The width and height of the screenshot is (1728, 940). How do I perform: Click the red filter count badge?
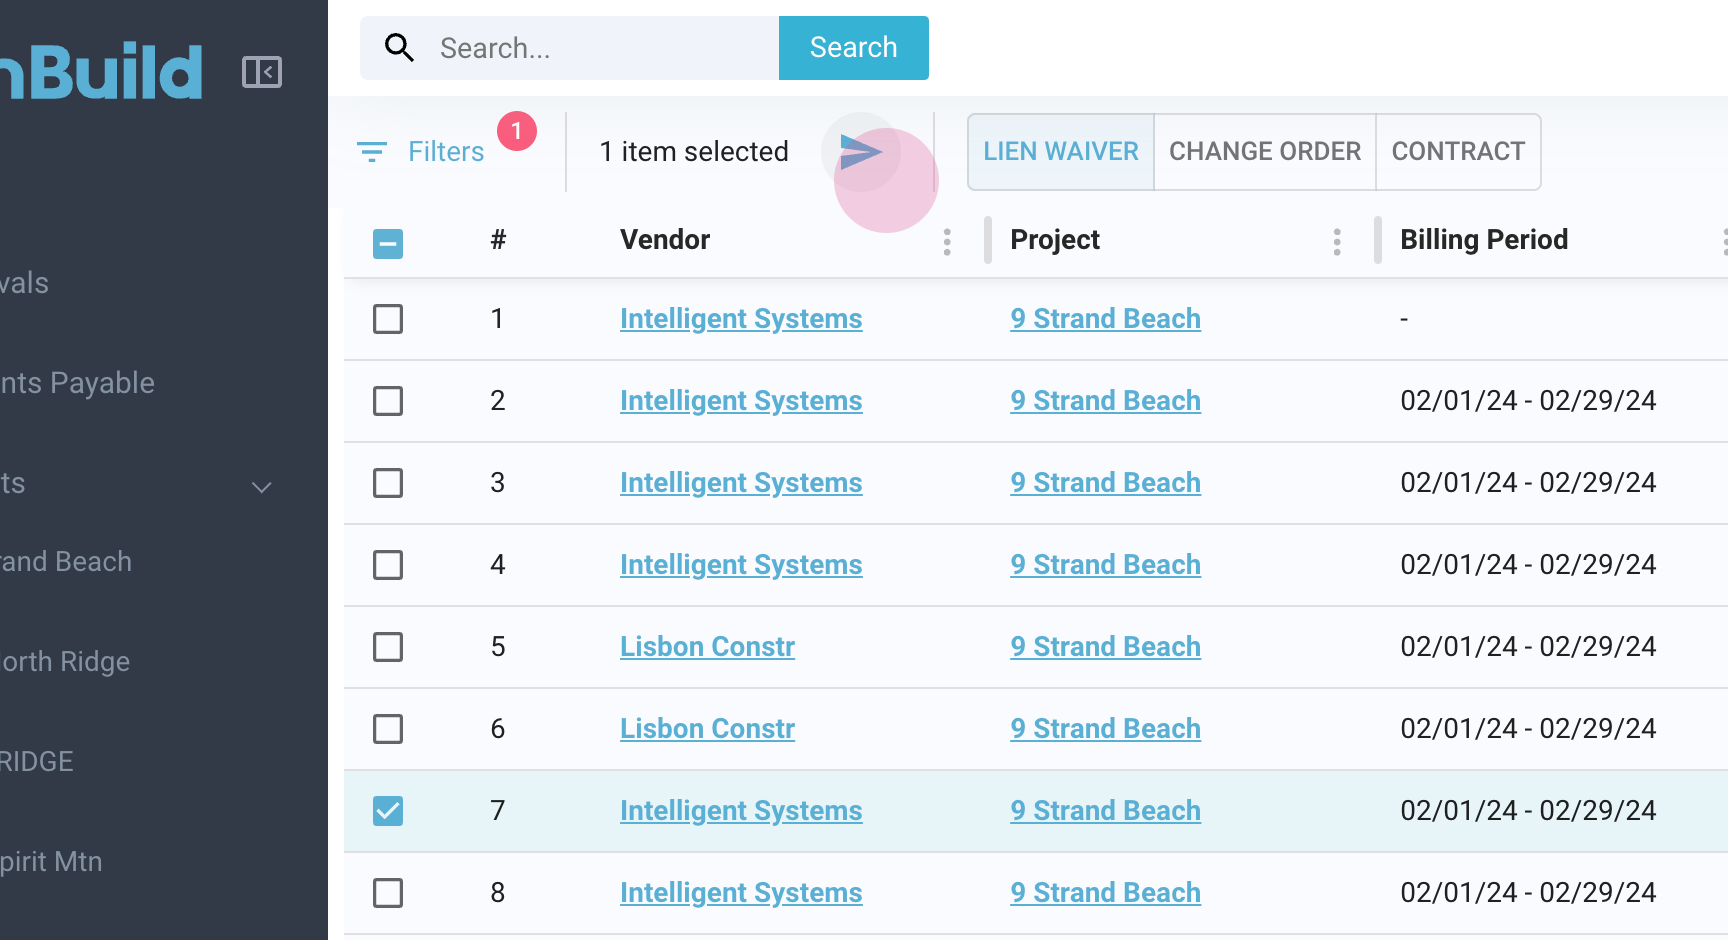pyautogui.click(x=517, y=131)
